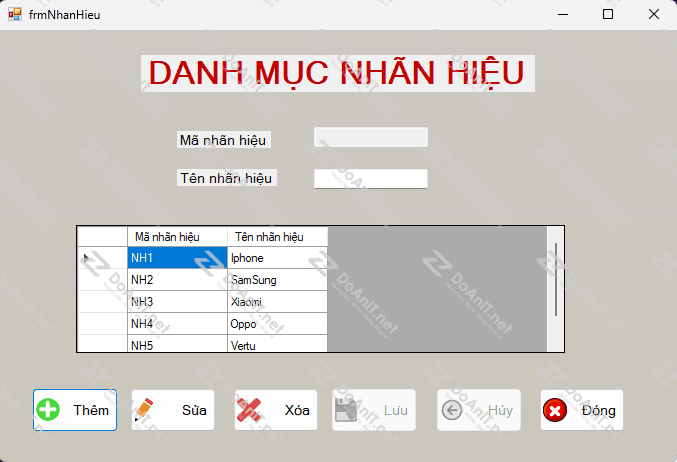Click the grid's vertical scrollbar thumb
The image size is (677, 462).
coord(556,279)
